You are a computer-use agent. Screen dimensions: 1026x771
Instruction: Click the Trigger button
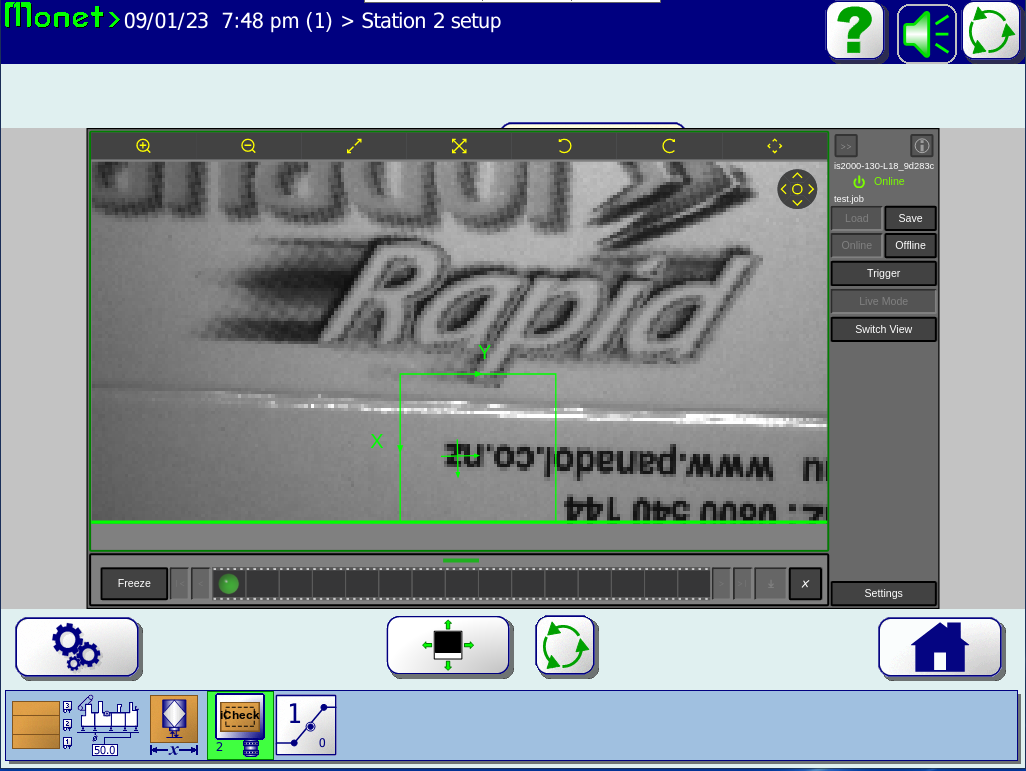point(883,274)
